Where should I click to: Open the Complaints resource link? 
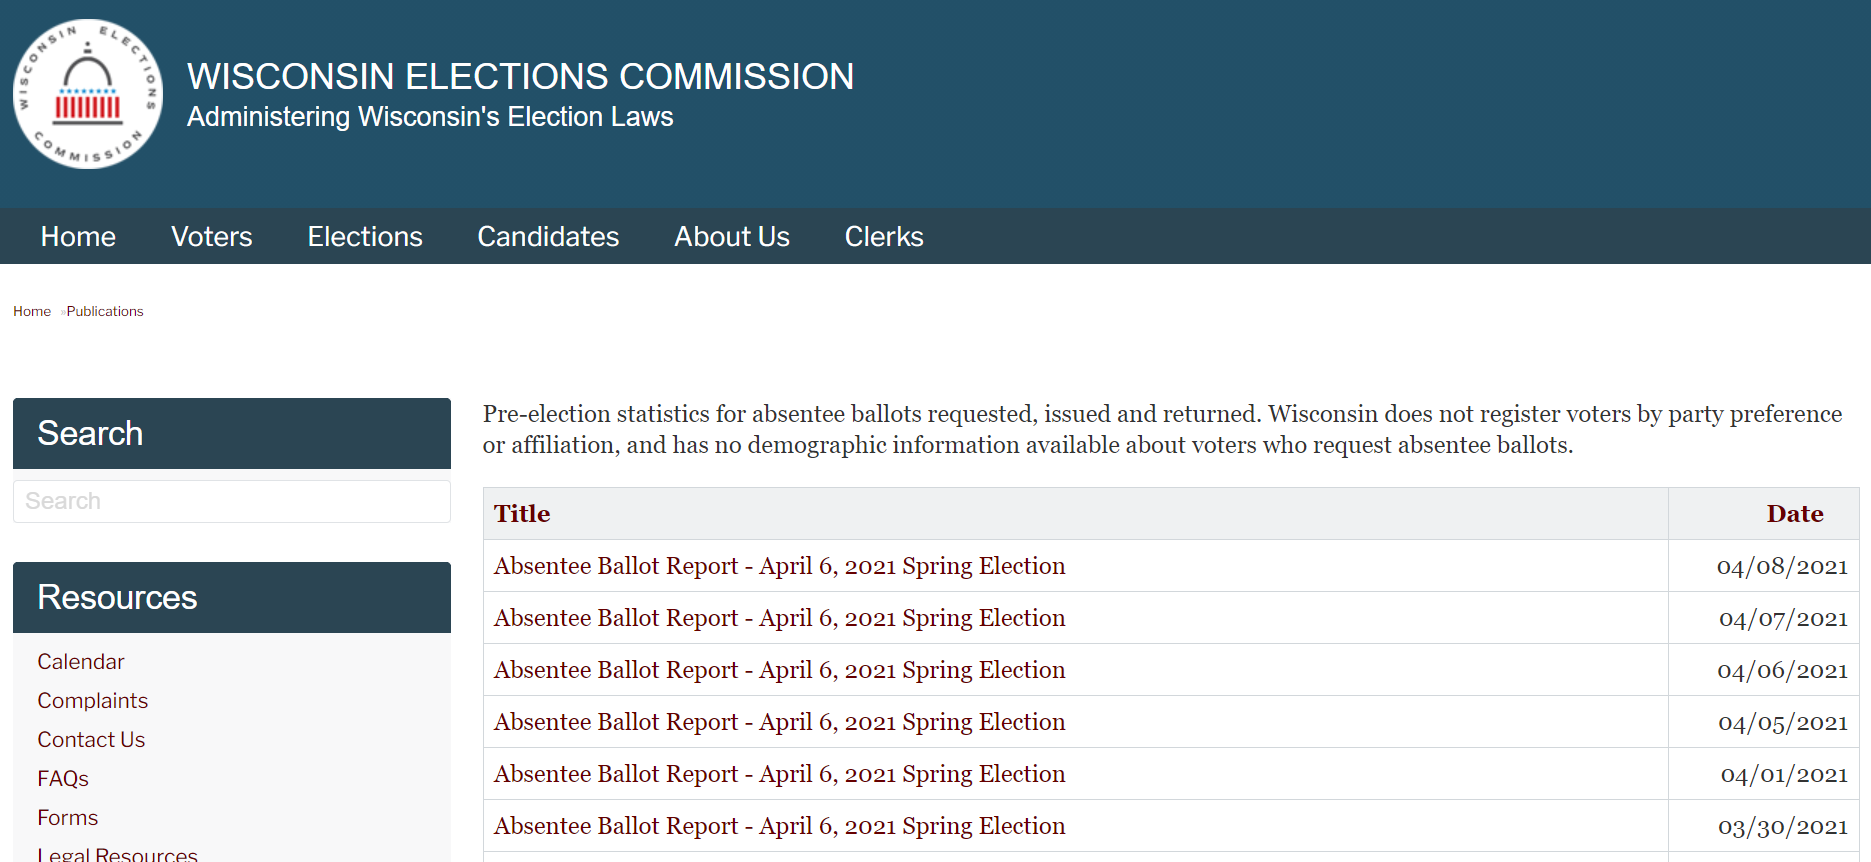[x=93, y=701]
